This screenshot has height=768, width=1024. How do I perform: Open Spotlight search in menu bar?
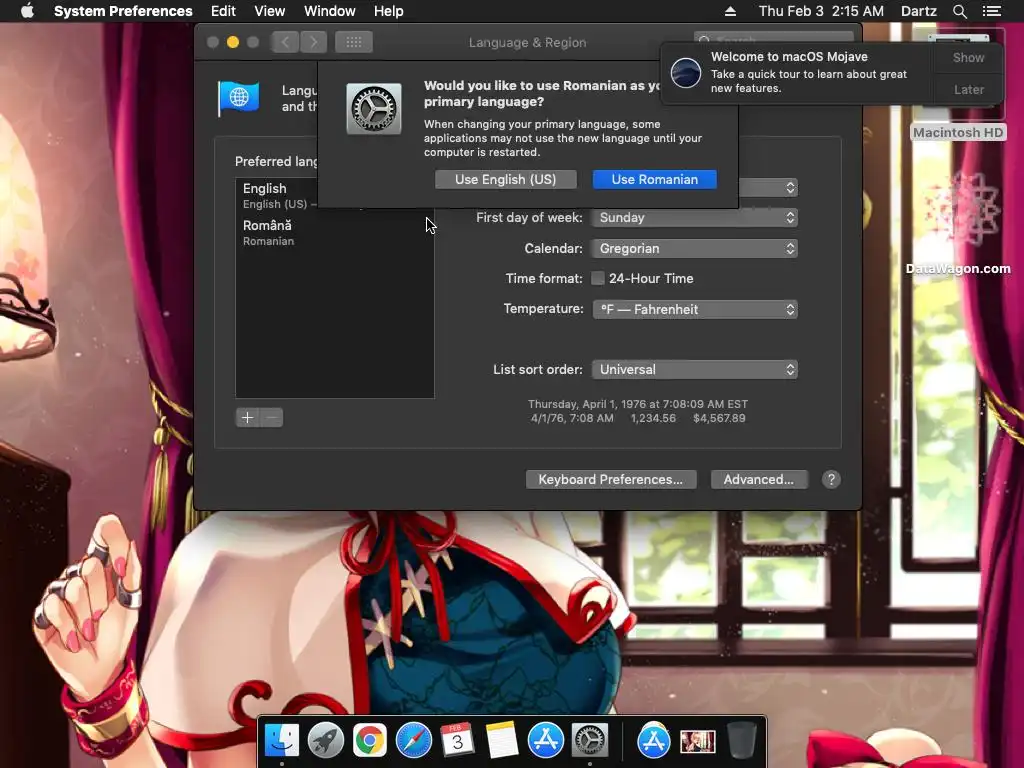point(959,11)
